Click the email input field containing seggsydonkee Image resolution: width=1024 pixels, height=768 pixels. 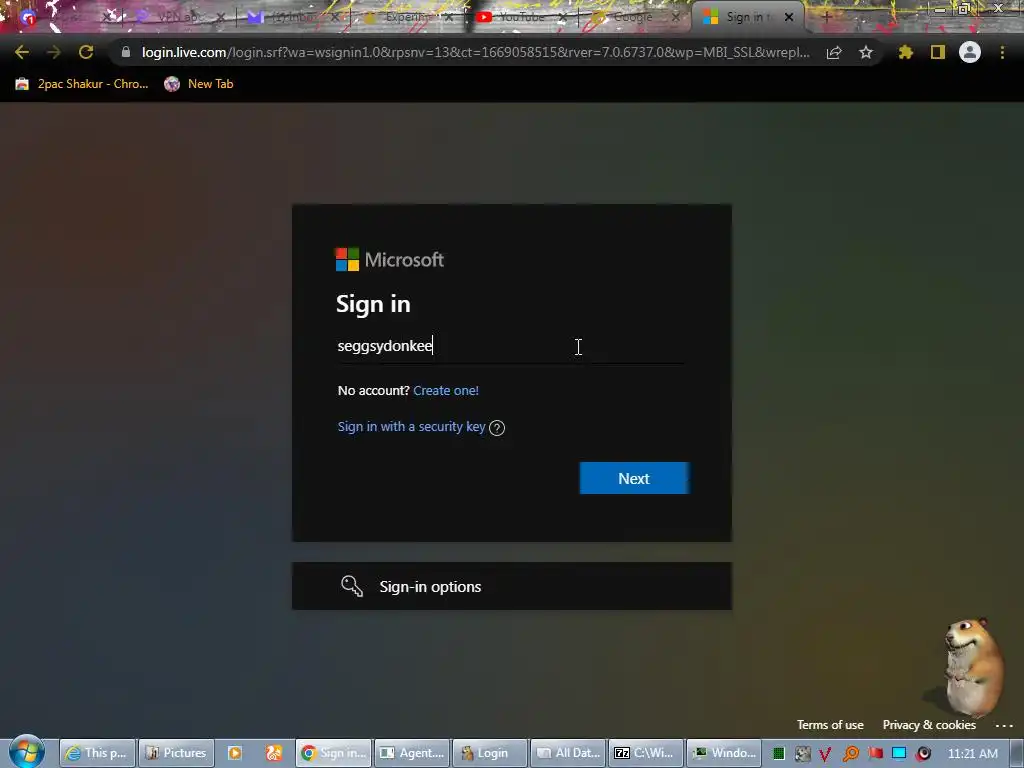coord(511,346)
